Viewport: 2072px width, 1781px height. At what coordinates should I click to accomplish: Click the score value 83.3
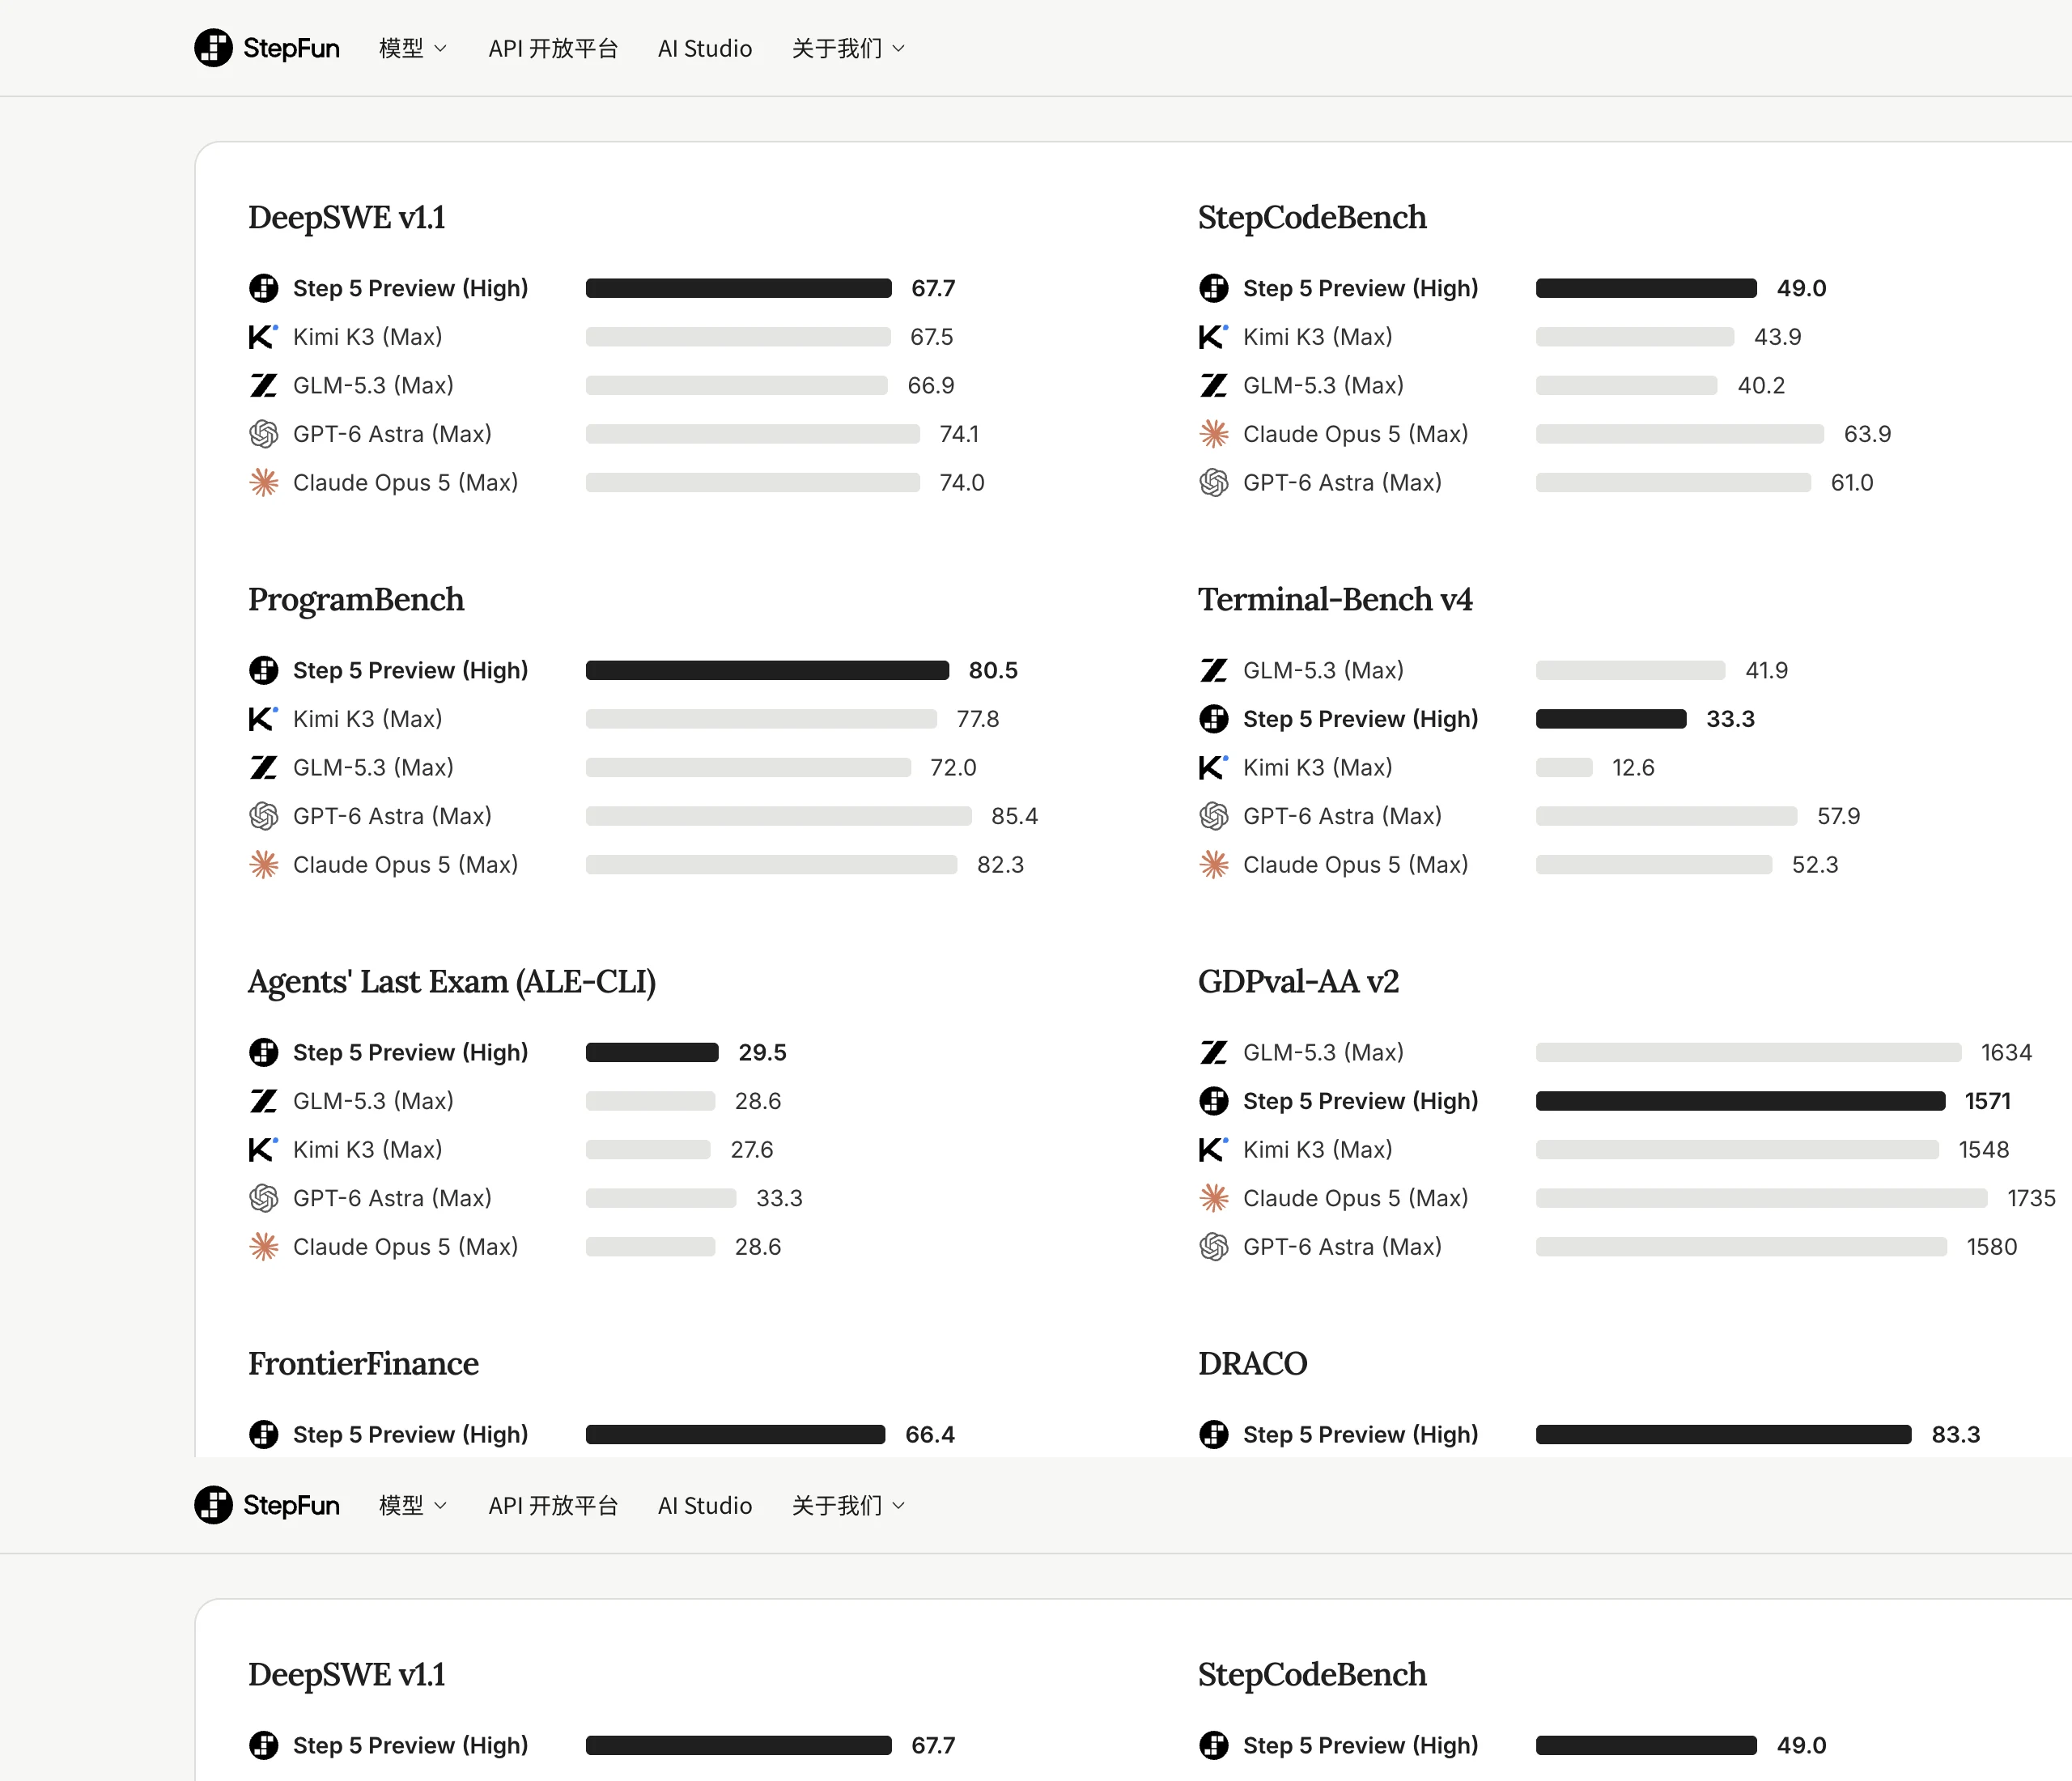tap(1955, 1434)
